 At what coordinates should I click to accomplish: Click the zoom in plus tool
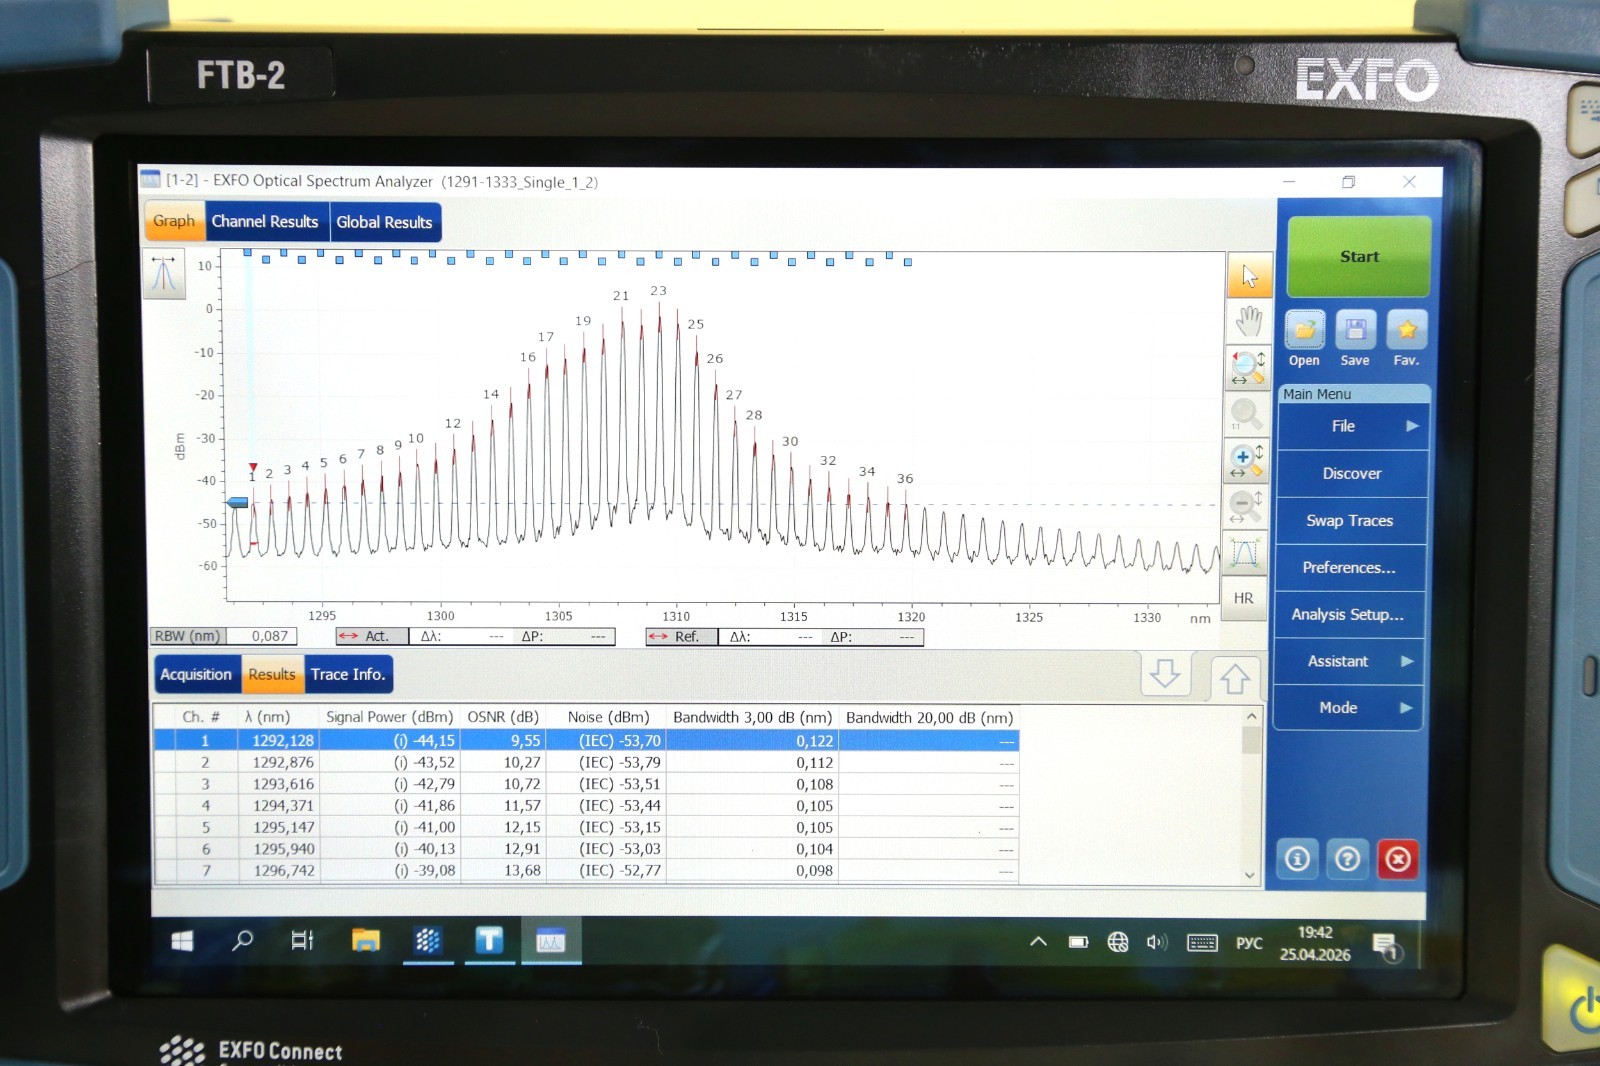(x=1246, y=460)
